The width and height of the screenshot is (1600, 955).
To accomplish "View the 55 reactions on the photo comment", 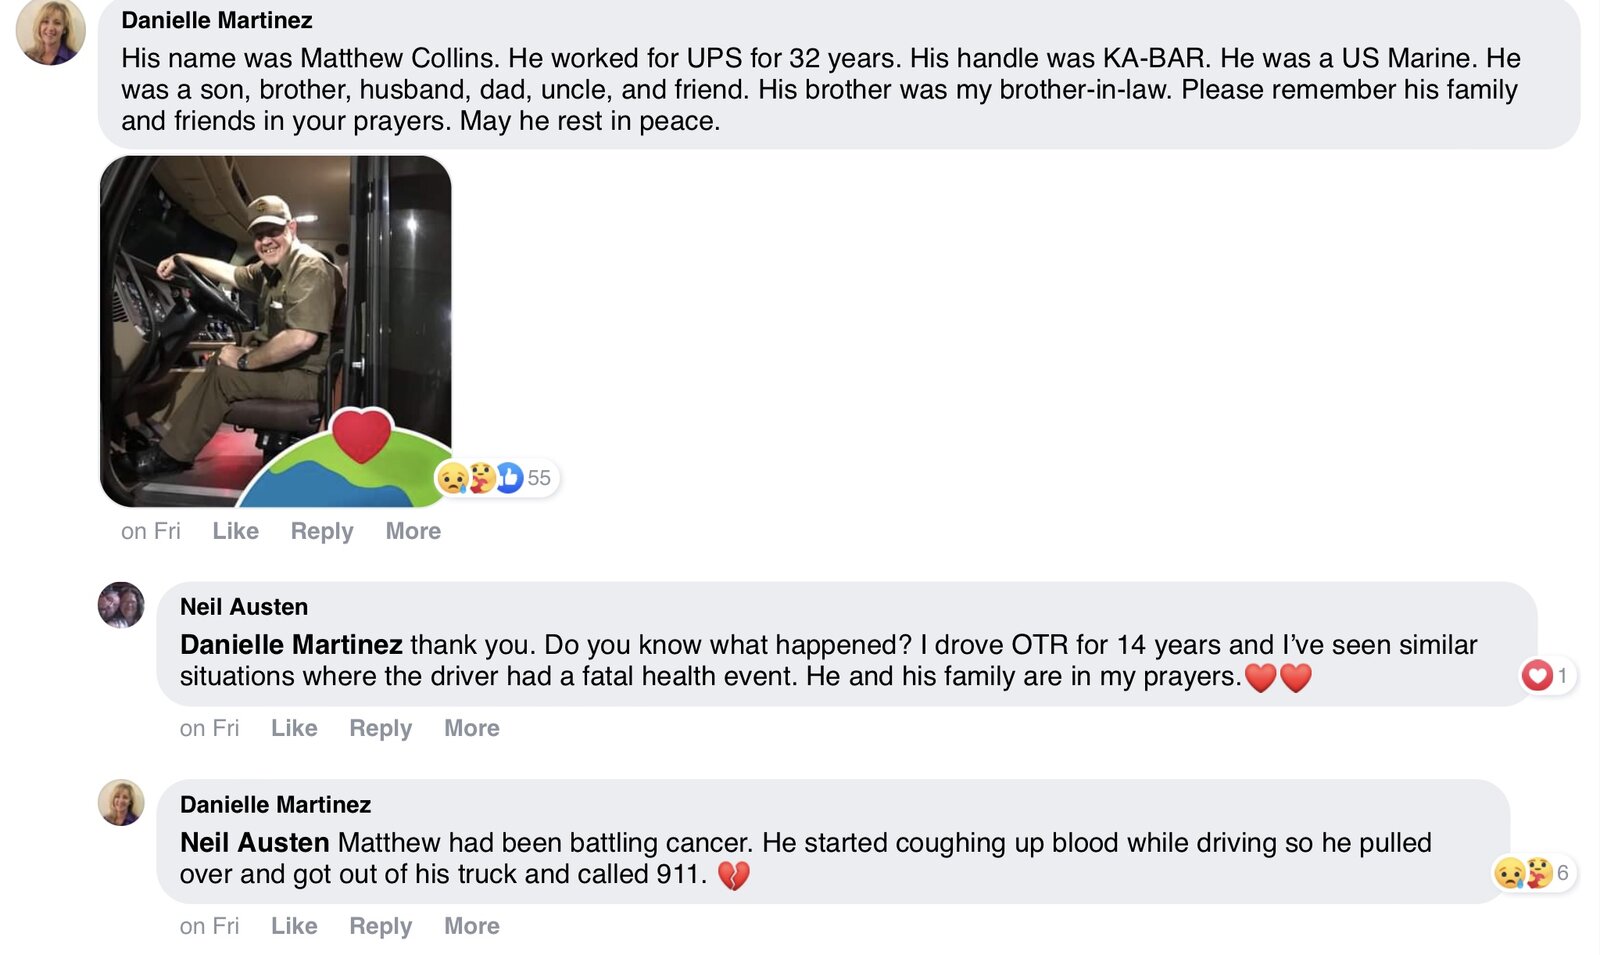I will [497, 478].
